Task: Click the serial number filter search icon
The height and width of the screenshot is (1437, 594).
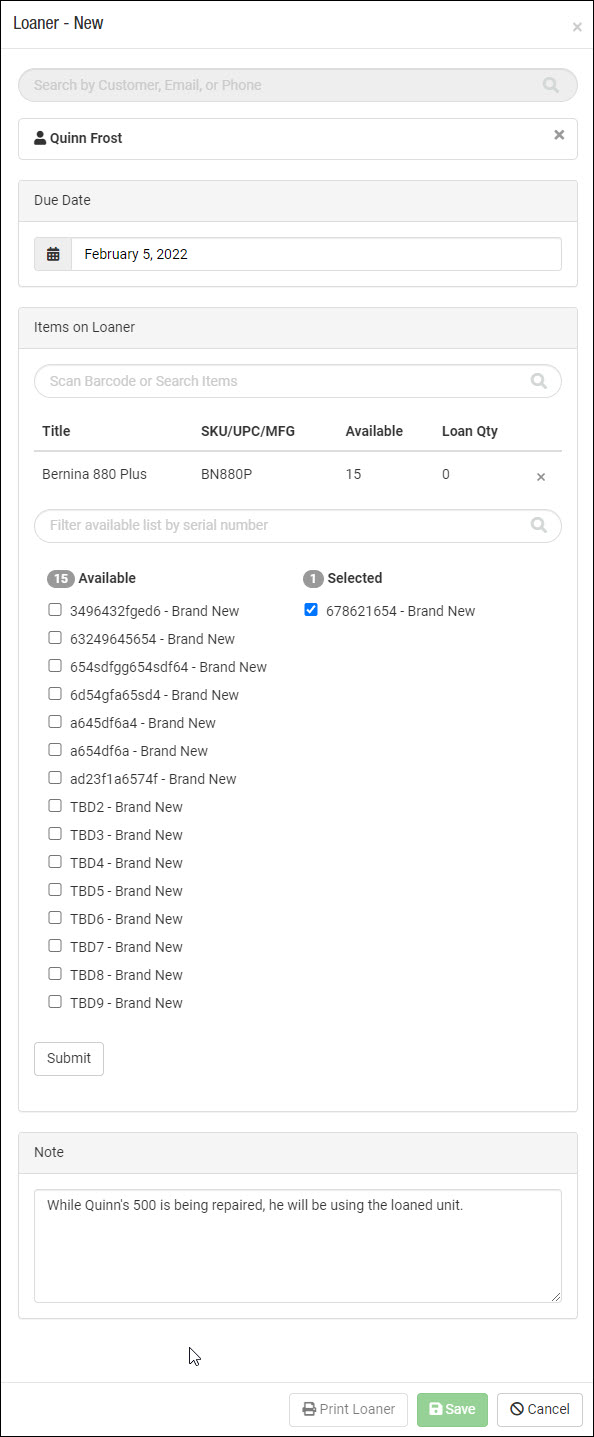Action: pos(539,525)
